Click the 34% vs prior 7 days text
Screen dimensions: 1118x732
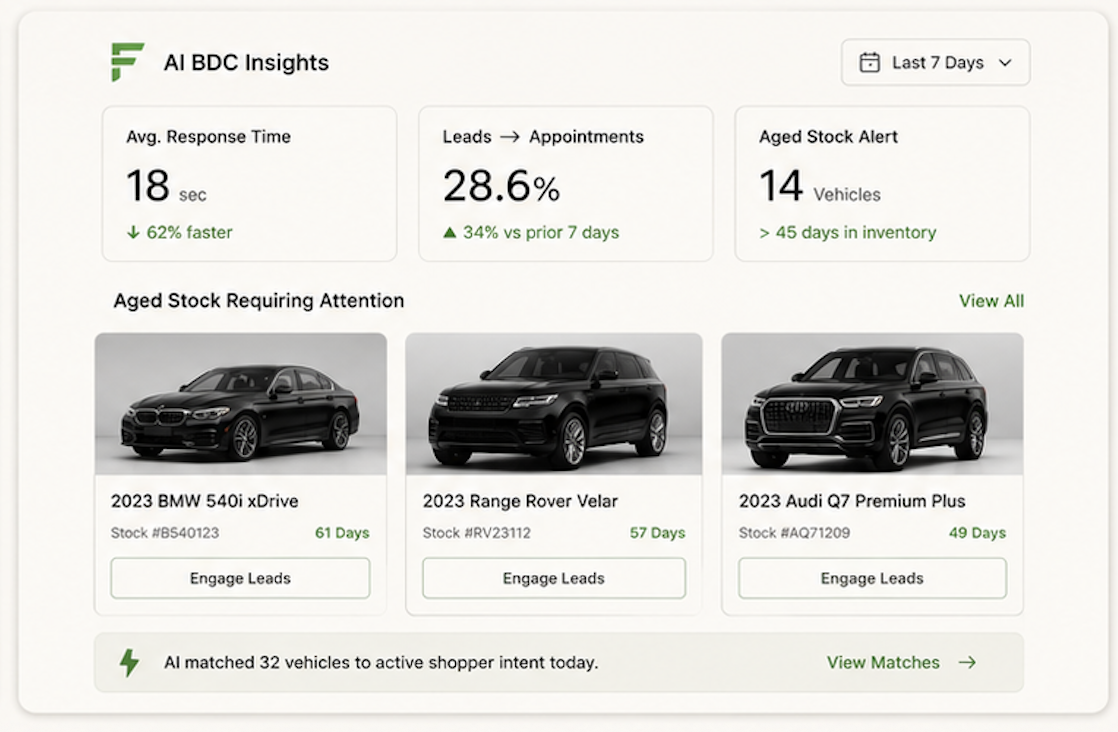click(x=541, y=232)
